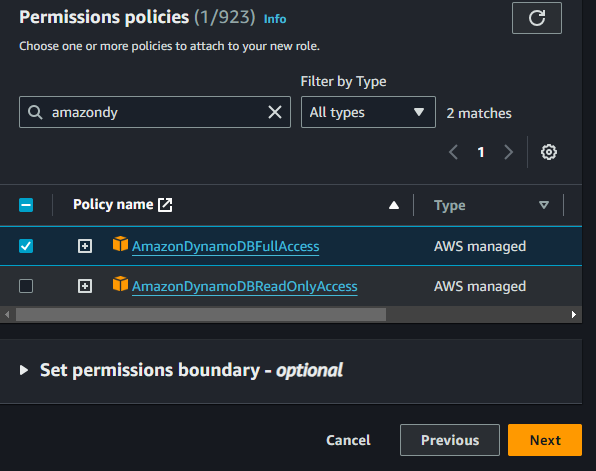Open the All types filter dropdown
596x471 pixels.
[368, 112]
